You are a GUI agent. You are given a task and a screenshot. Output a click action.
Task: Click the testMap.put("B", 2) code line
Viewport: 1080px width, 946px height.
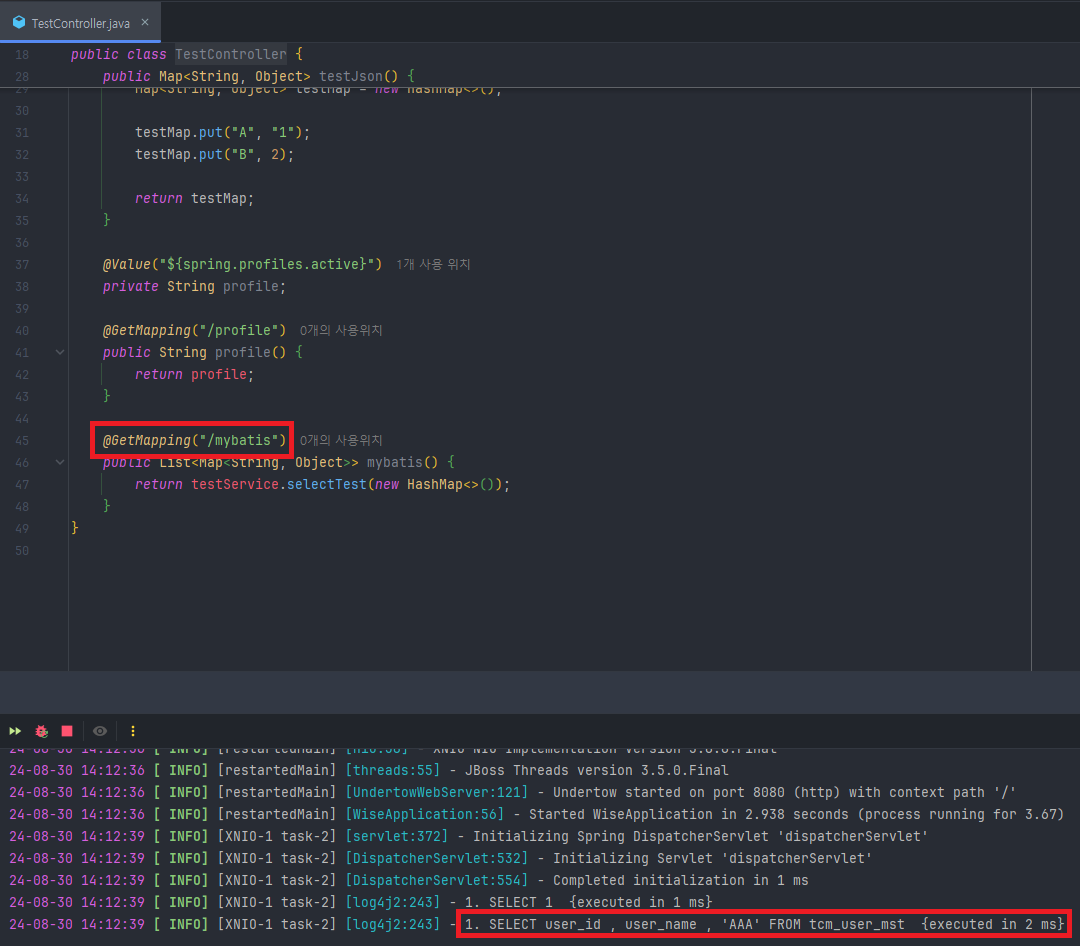(214, 154)
